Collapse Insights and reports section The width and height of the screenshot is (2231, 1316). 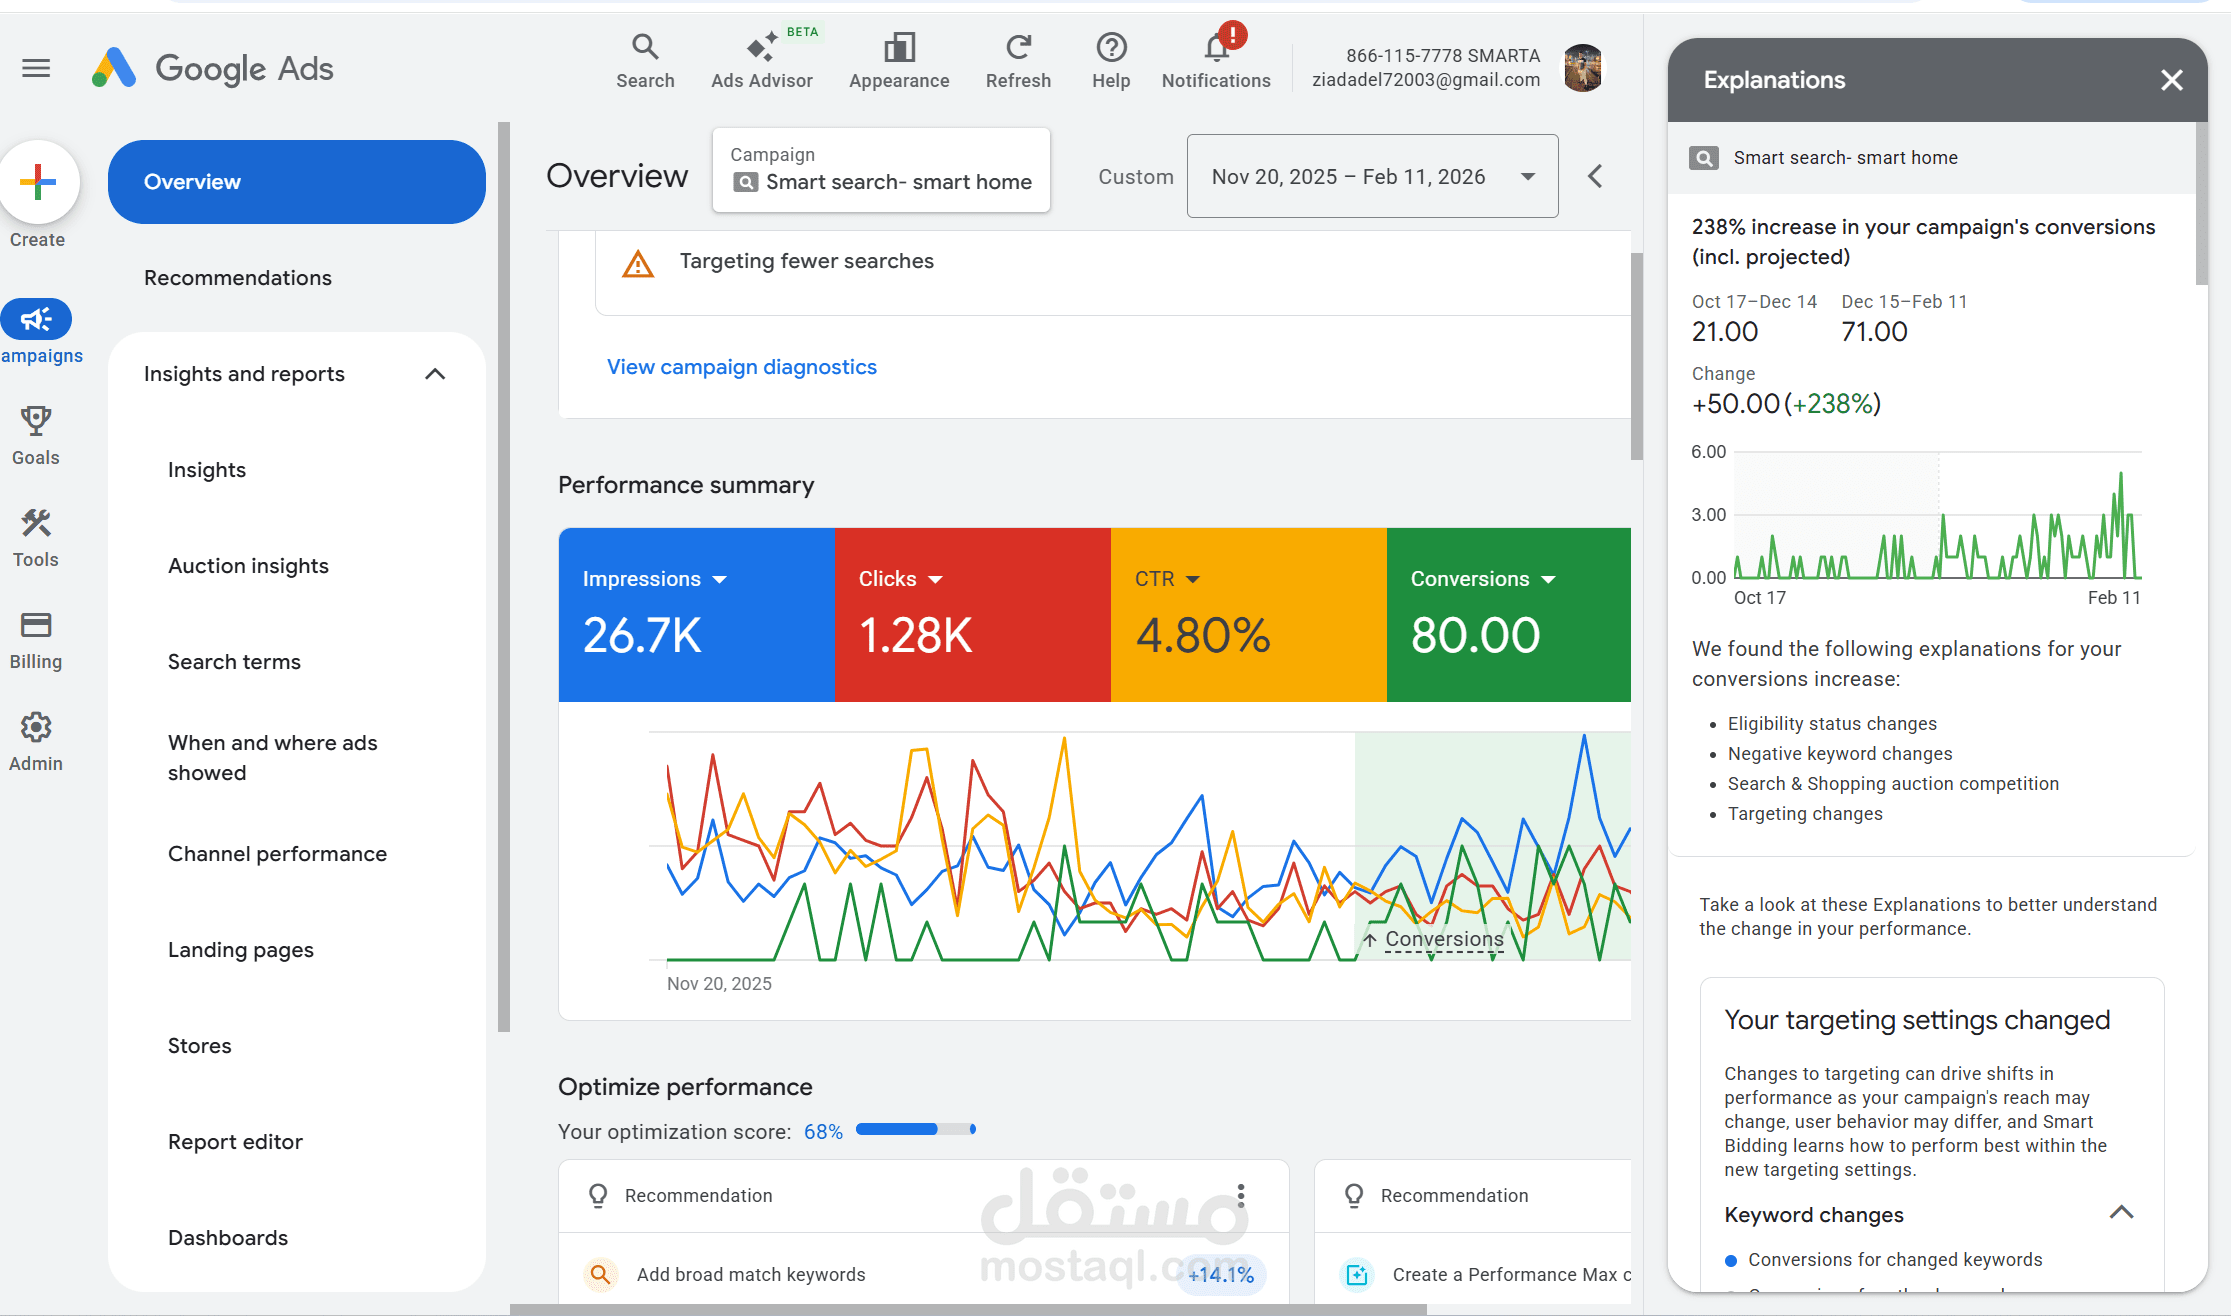pyautogui.click(x=435, y=374)
